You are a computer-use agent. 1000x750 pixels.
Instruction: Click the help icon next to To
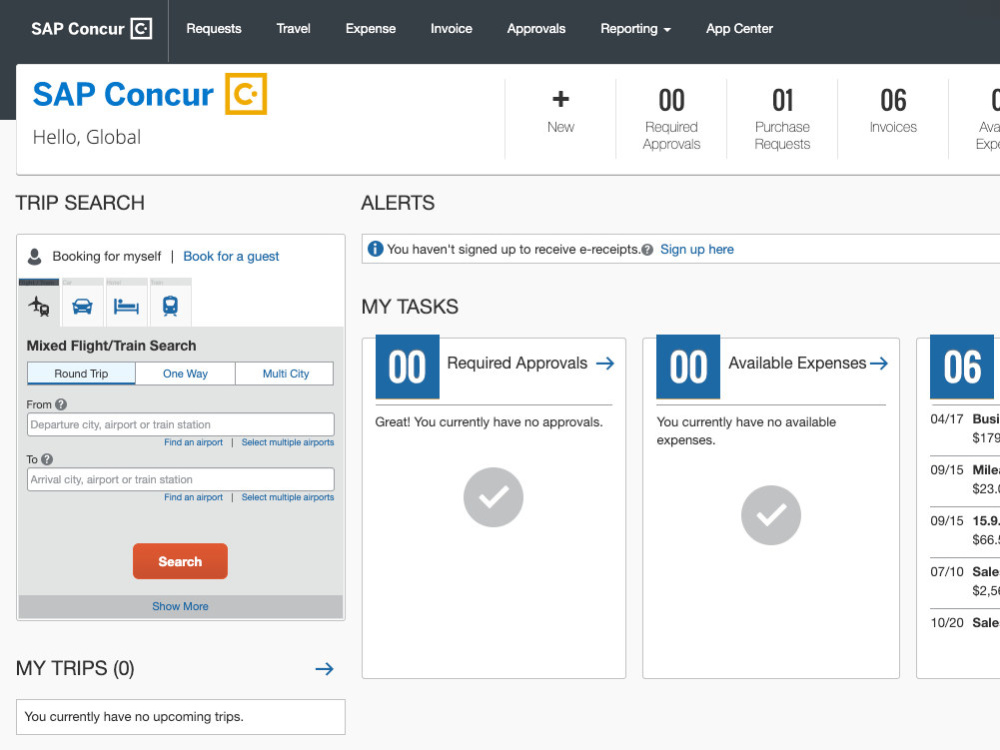pos(47,459)
